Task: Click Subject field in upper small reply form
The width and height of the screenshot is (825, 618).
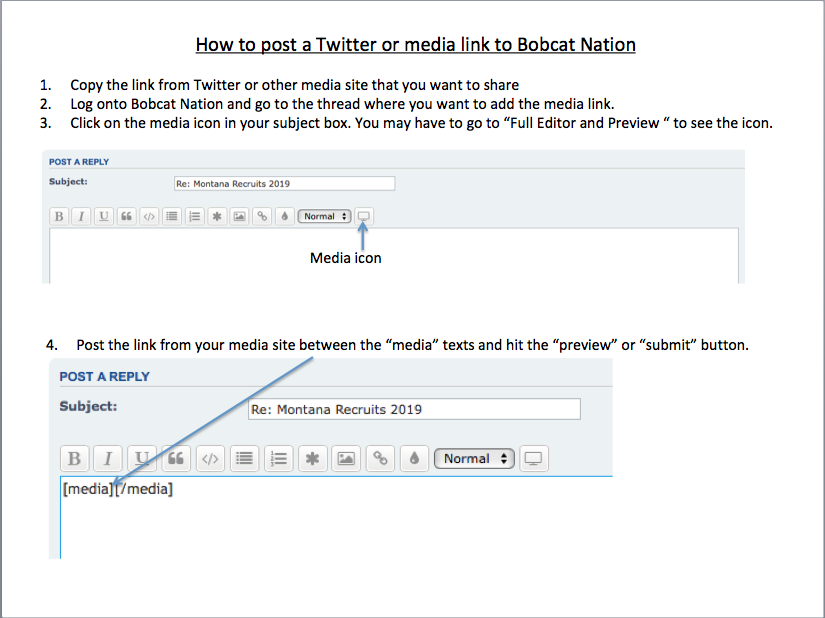Action: pos(284,184)
